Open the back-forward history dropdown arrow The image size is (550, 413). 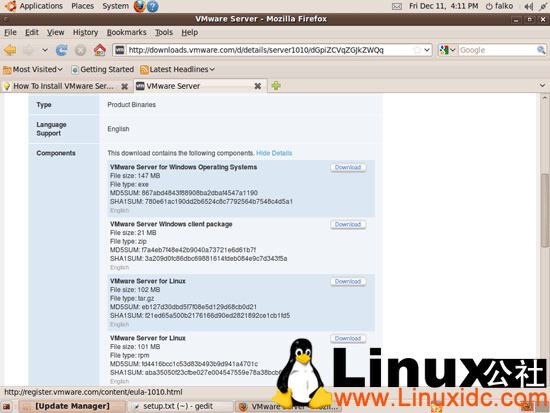point(45,50)
